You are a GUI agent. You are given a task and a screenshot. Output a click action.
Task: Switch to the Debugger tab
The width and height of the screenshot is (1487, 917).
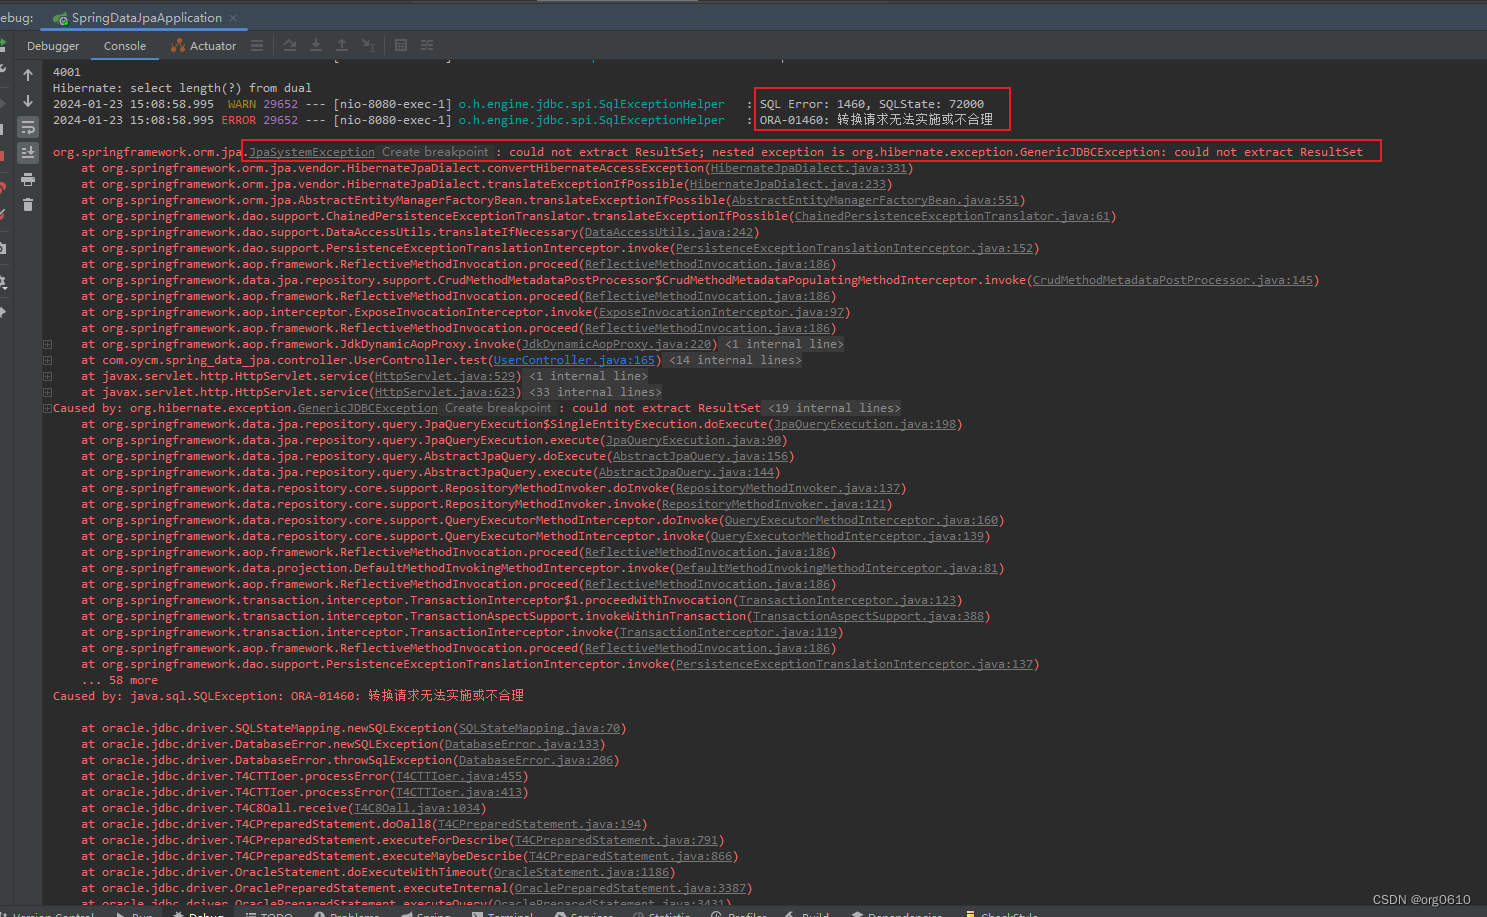click(53, 46)
